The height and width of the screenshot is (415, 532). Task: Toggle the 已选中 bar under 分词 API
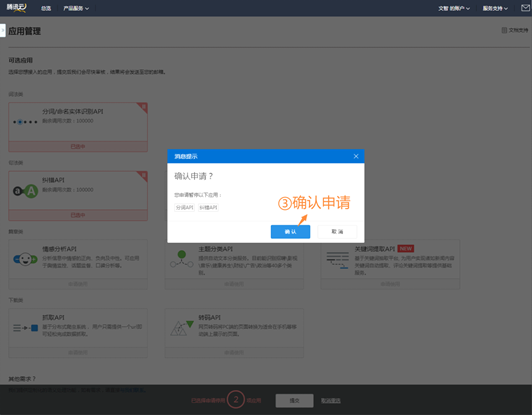point(78,146)
